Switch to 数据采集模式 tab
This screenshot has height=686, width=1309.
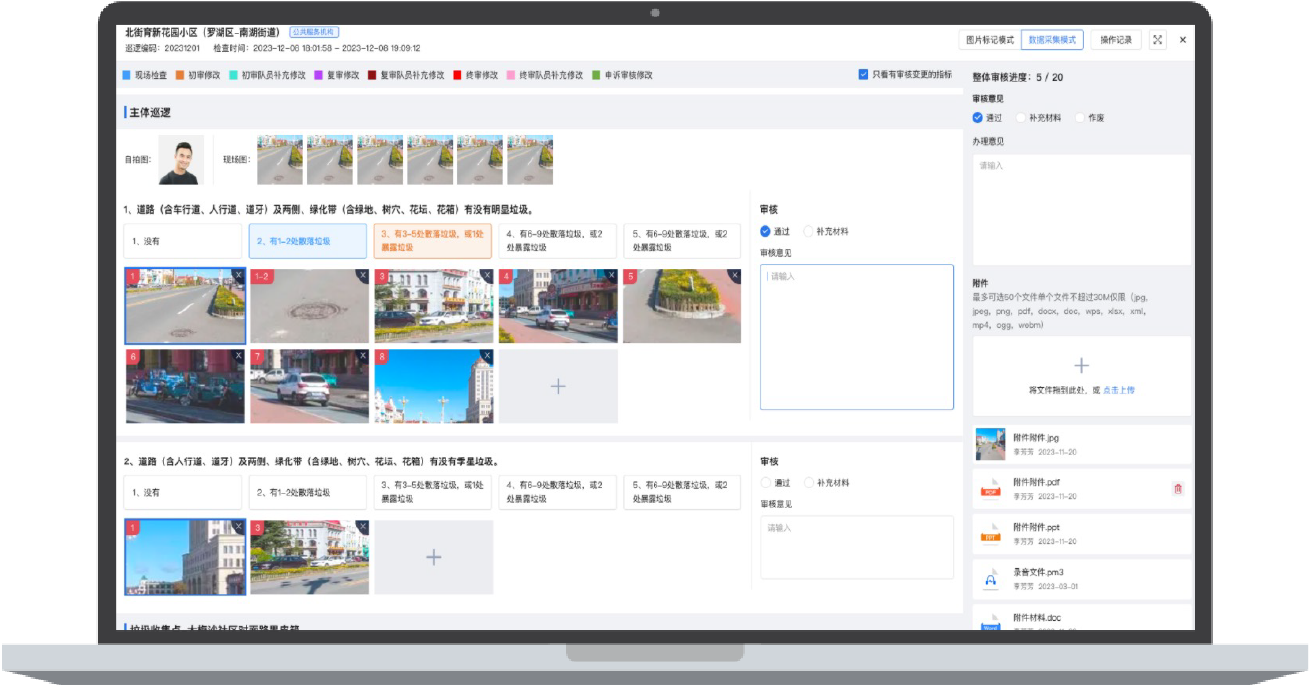pos(1052,40)
